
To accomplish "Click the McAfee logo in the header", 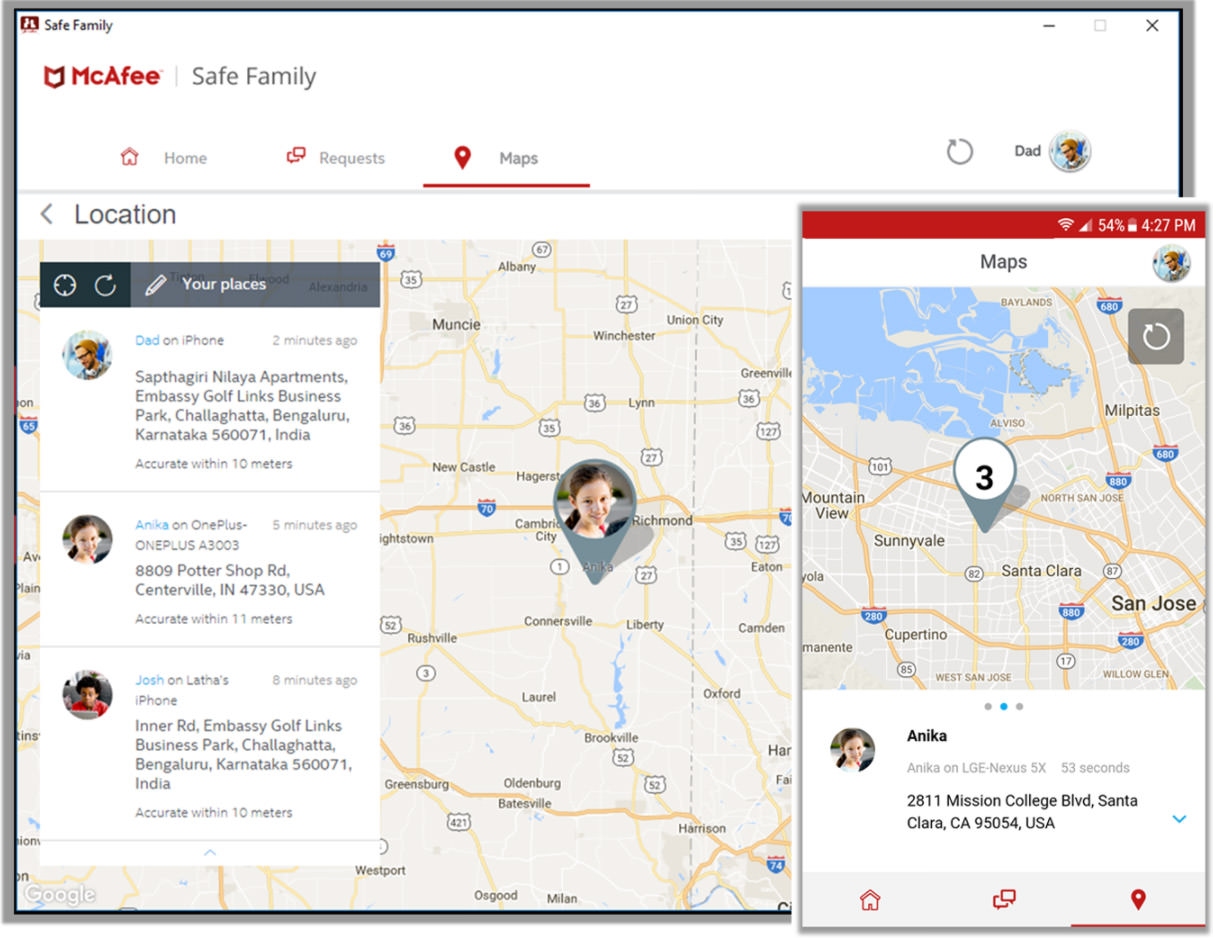I will point(102,76).
